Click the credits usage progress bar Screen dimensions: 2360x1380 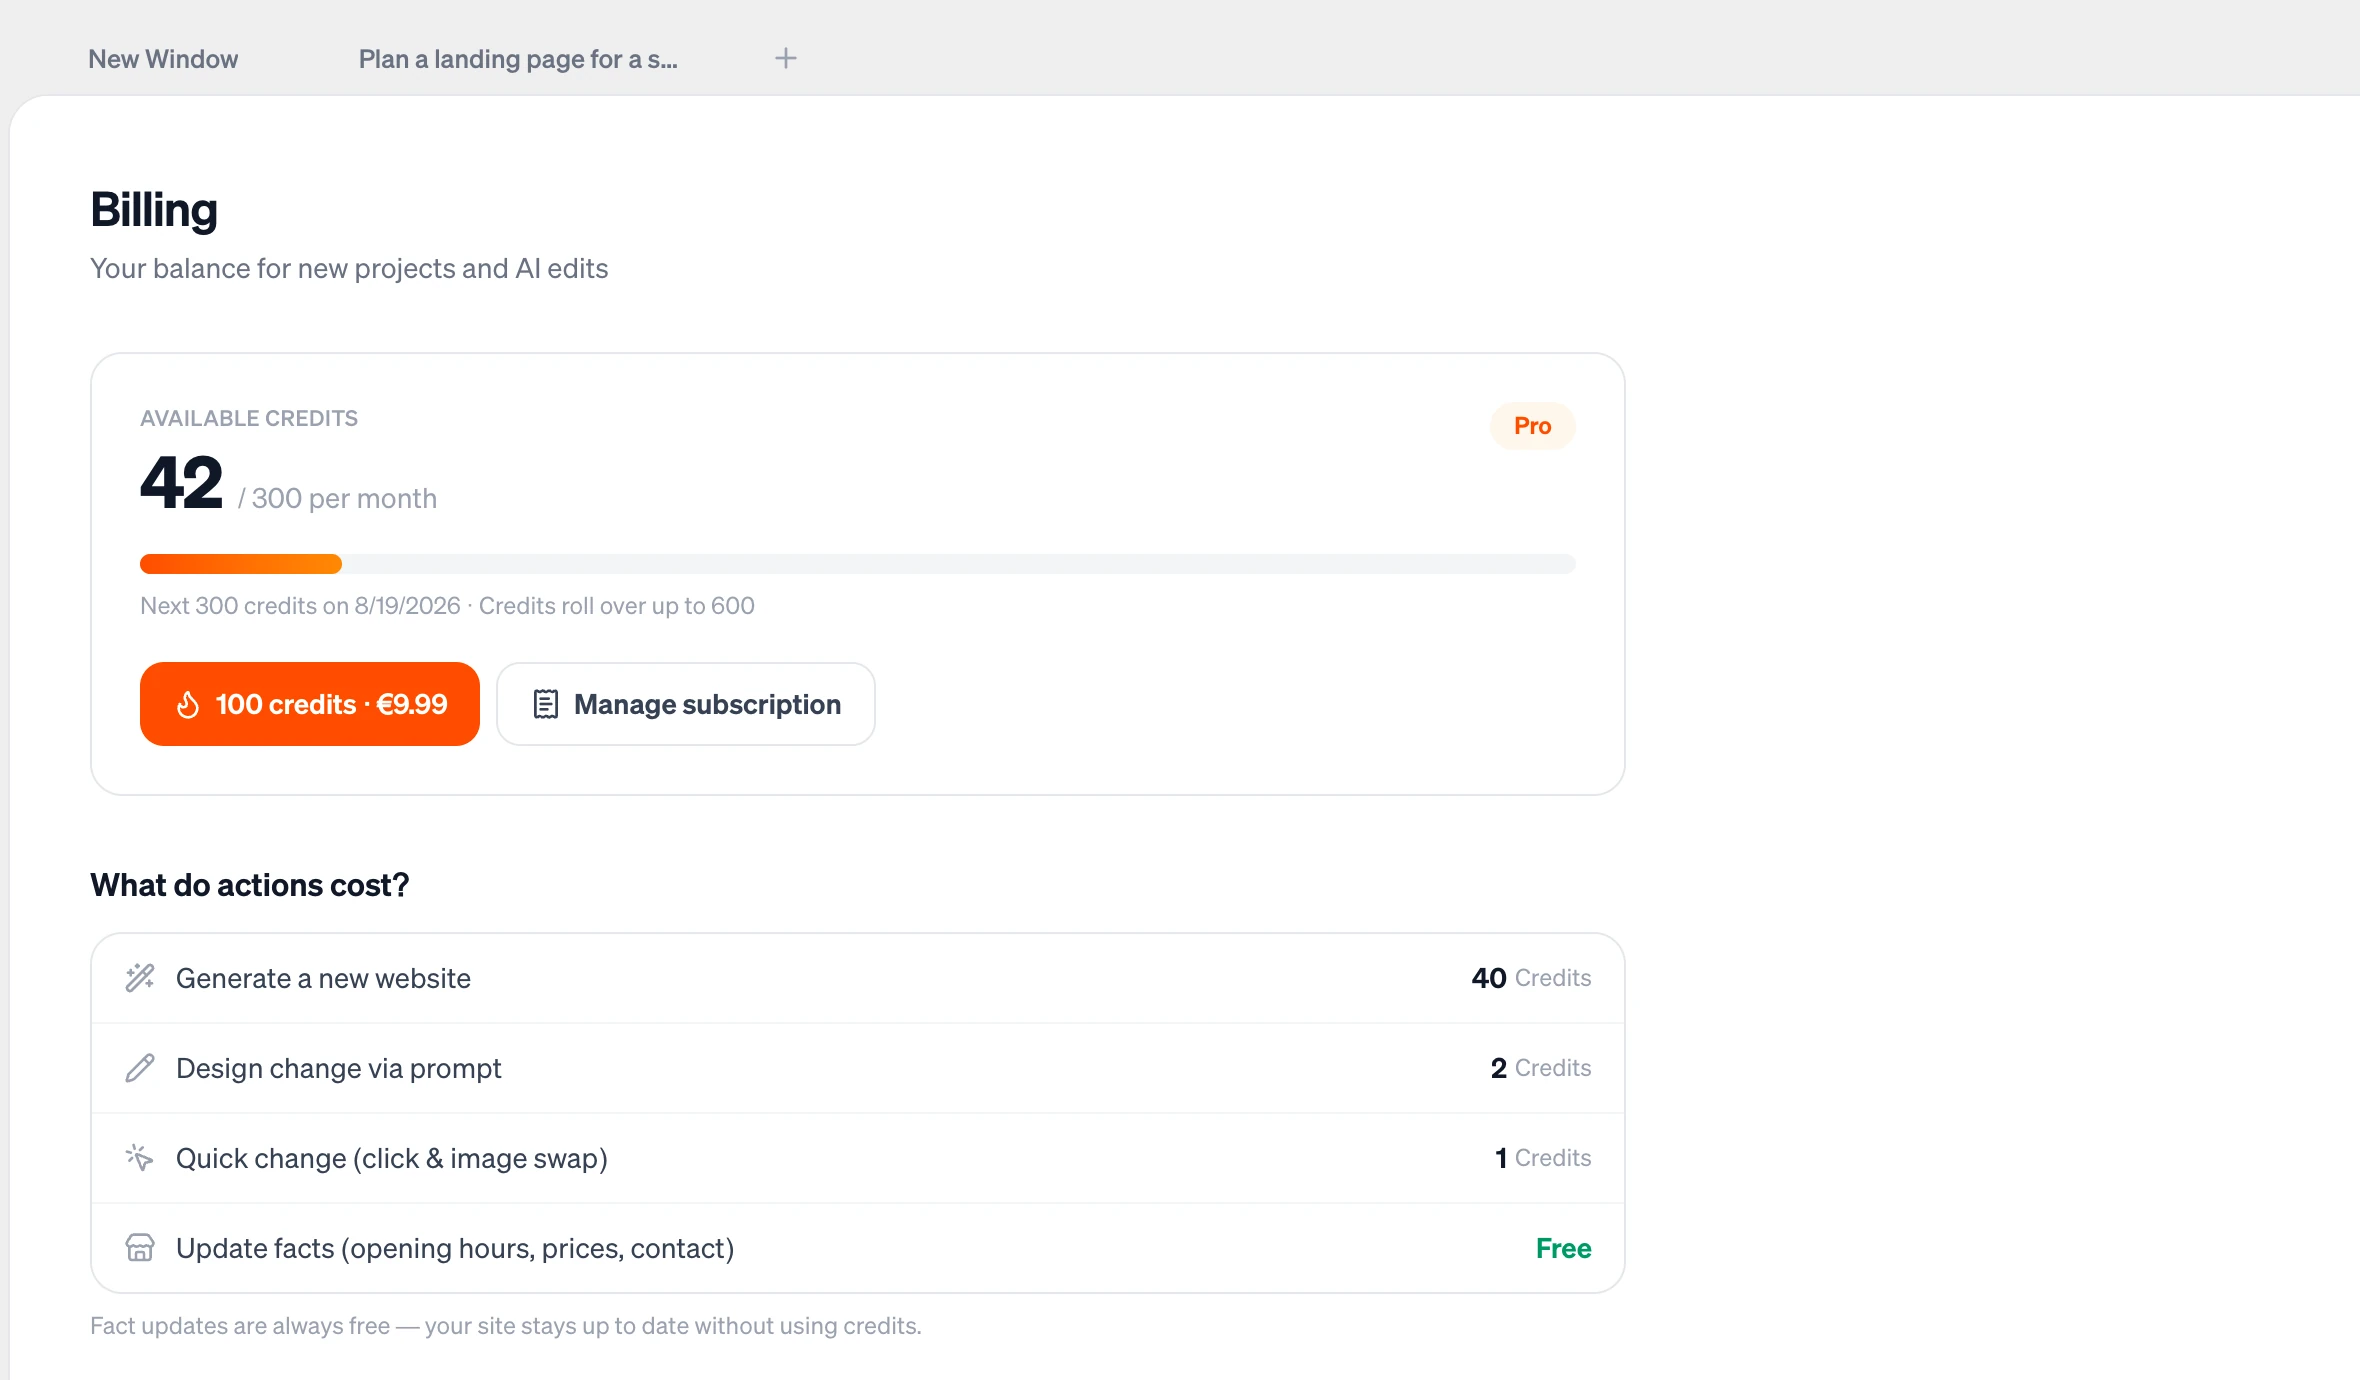tap(857, 564)
